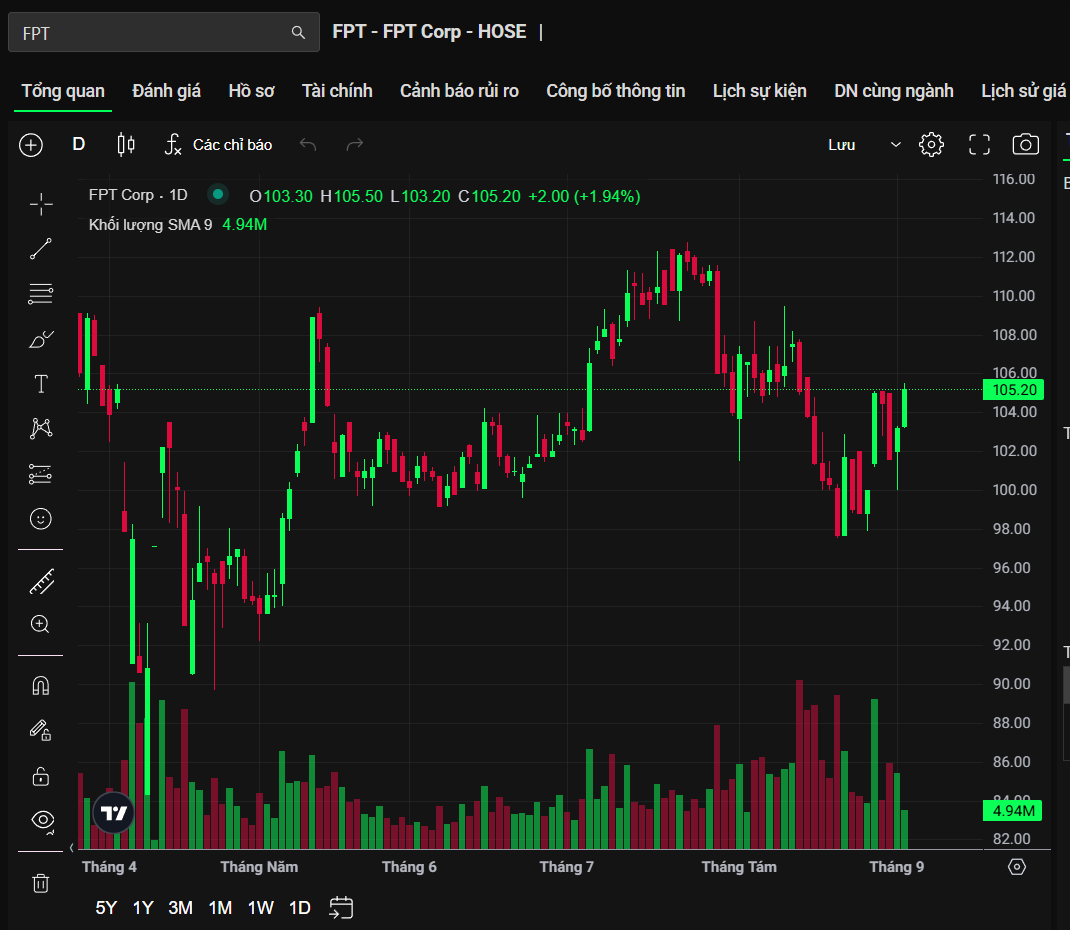The width and height of the screenshot is (1070, 930).
Task: Toggle the green status dot beside FPT Corp 1D
Action: (218, 194)
